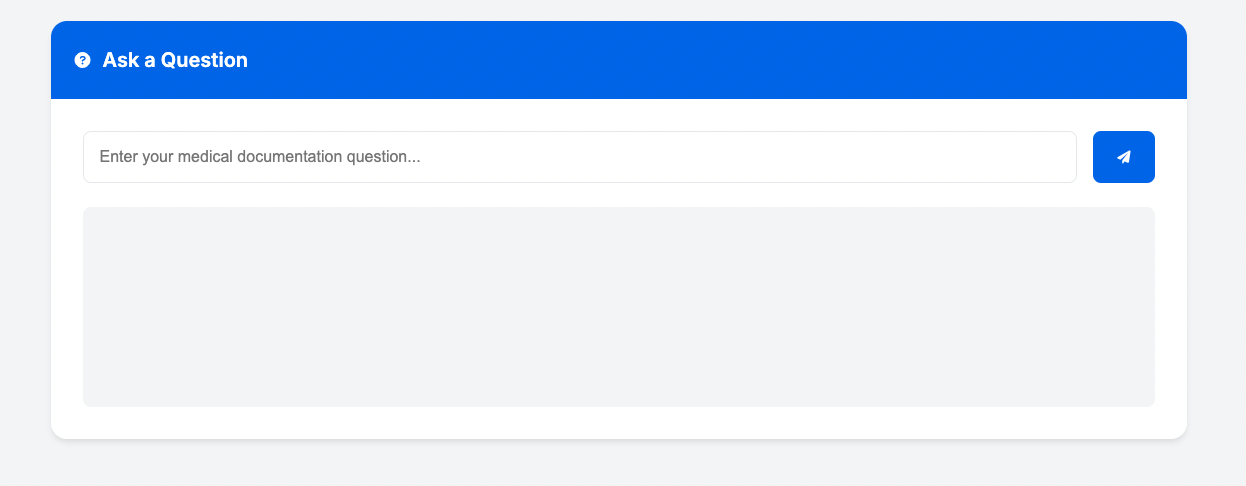Viewport: 1246px width, 486px height.
Task: Click inside the gray response area
Action: click(x=619, y=307)
